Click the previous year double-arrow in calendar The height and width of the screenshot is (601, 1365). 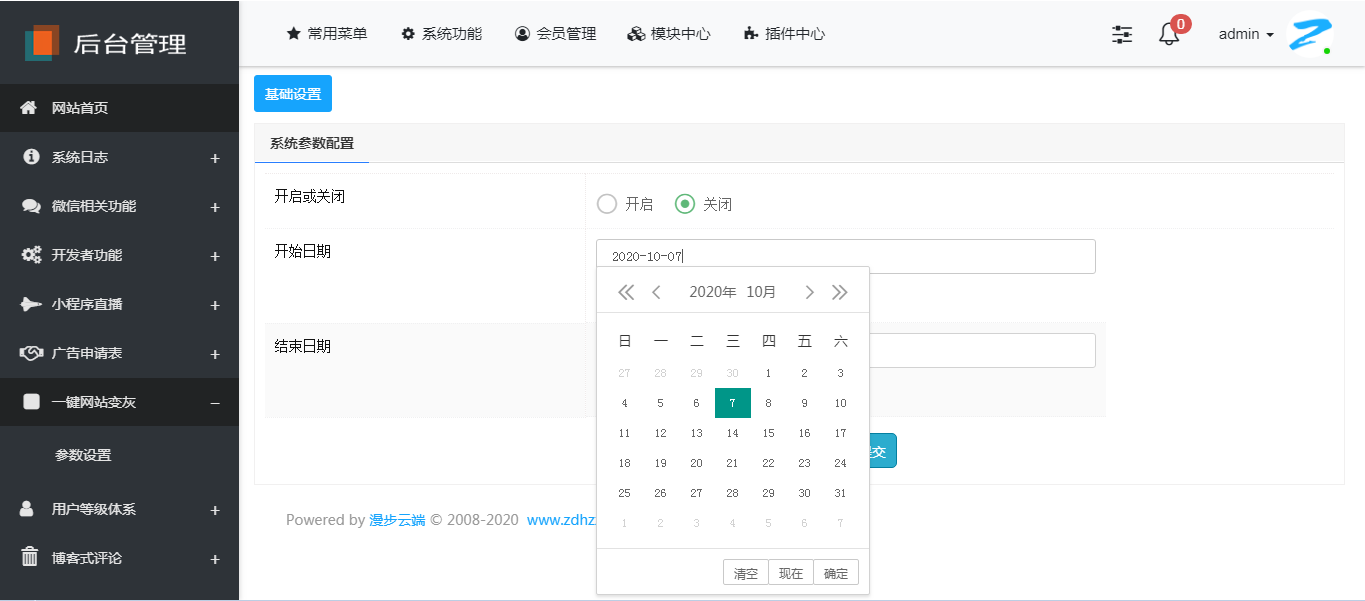626,292
